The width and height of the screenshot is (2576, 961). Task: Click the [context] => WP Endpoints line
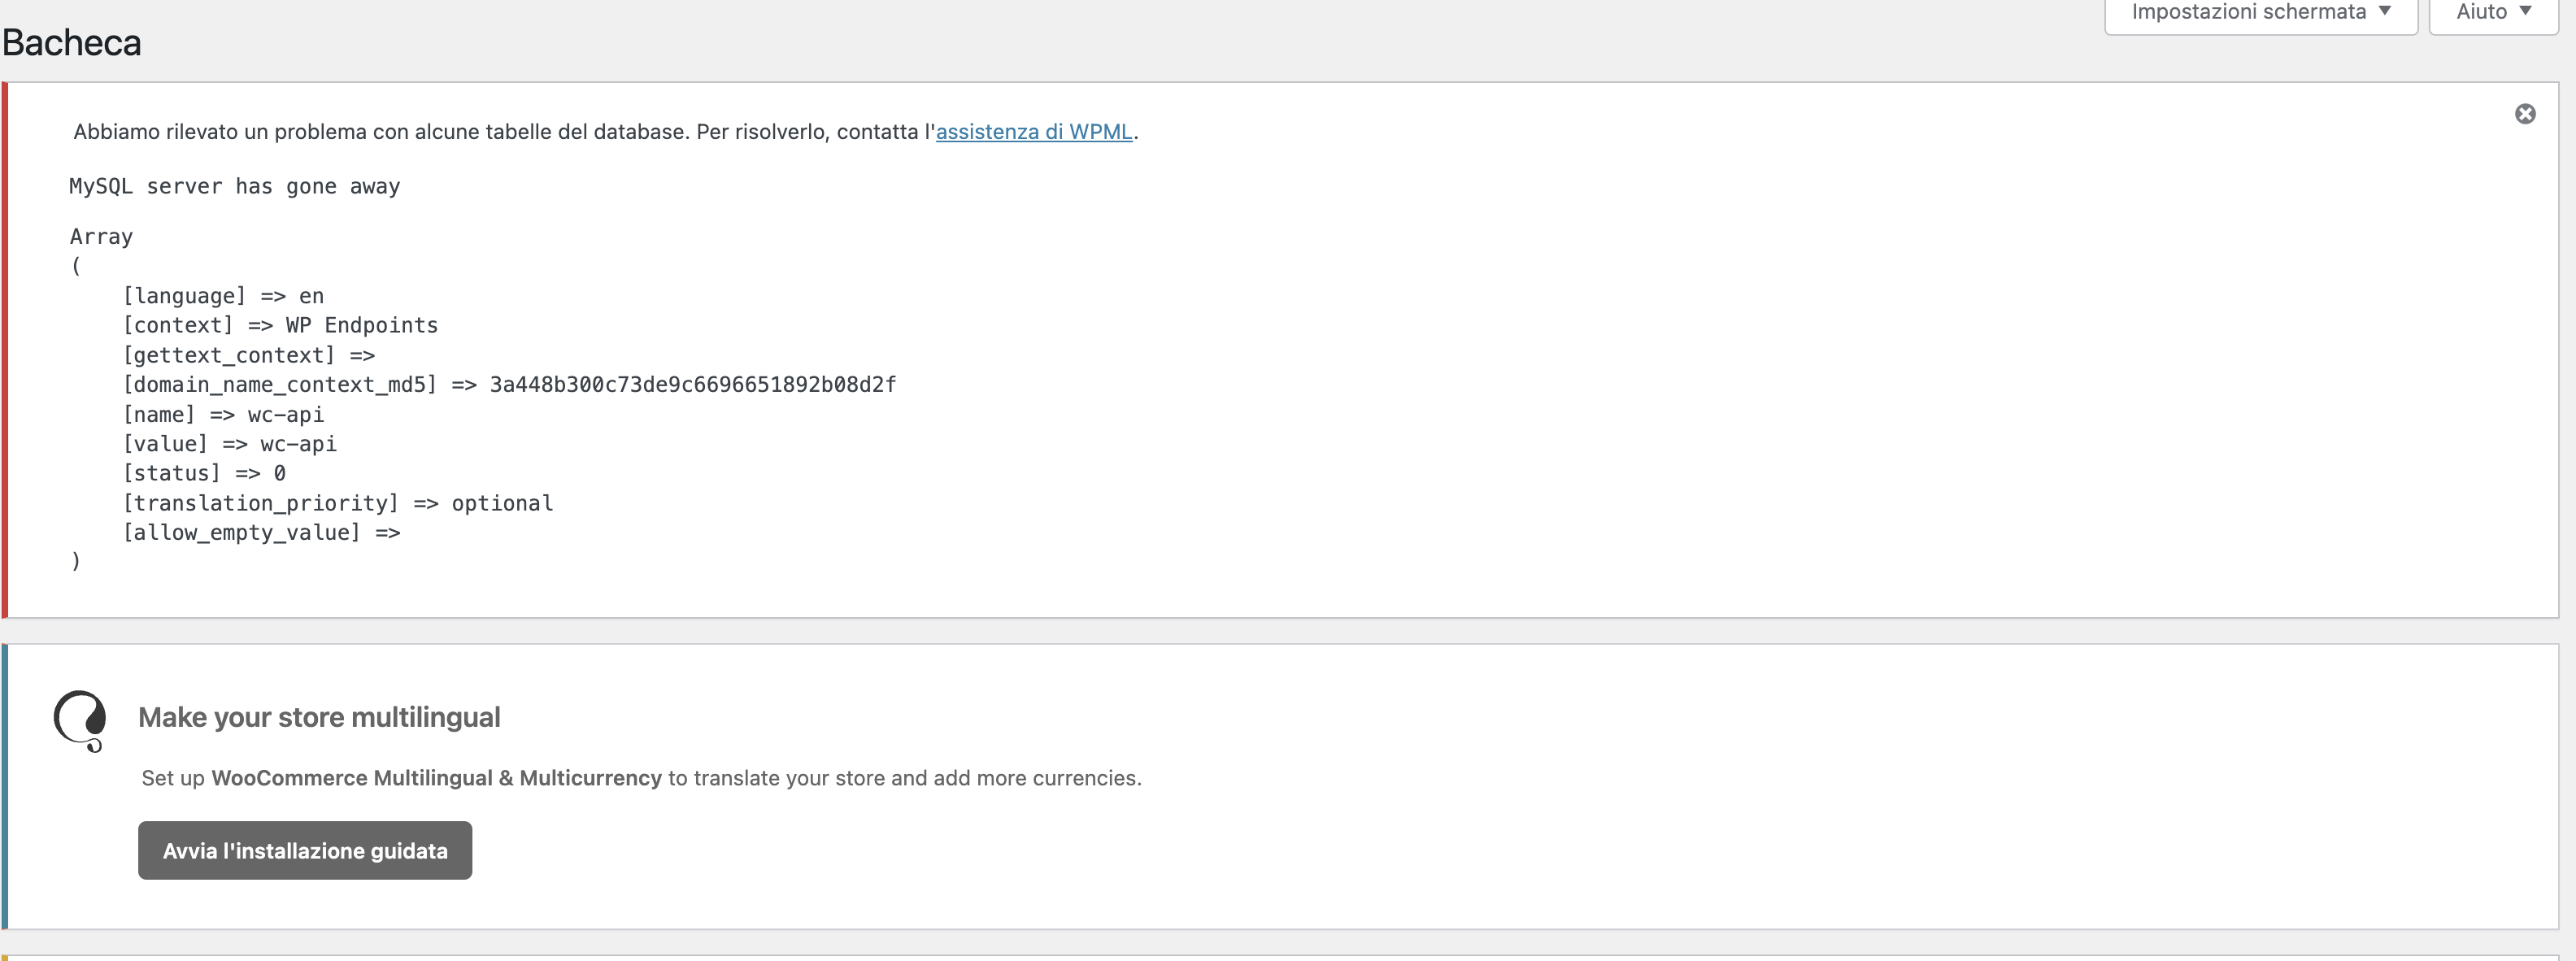[280, 326]
